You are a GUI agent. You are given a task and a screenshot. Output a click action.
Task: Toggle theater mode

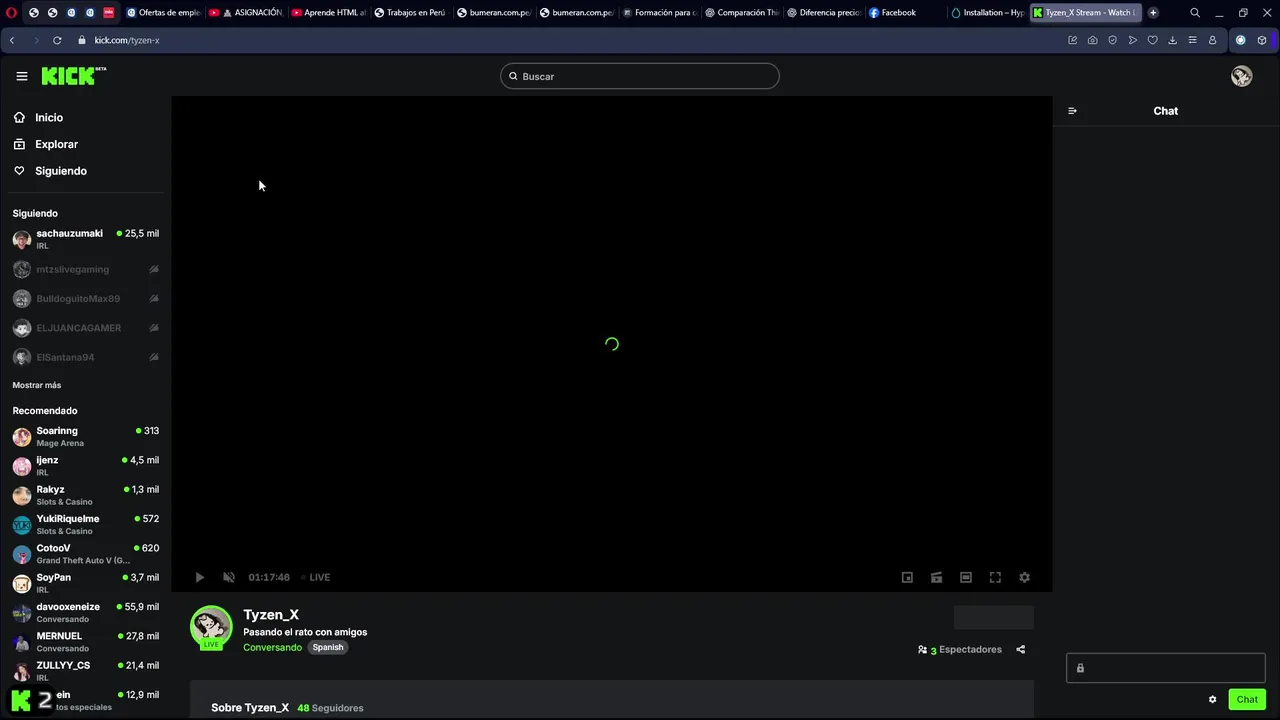point(965,577)
